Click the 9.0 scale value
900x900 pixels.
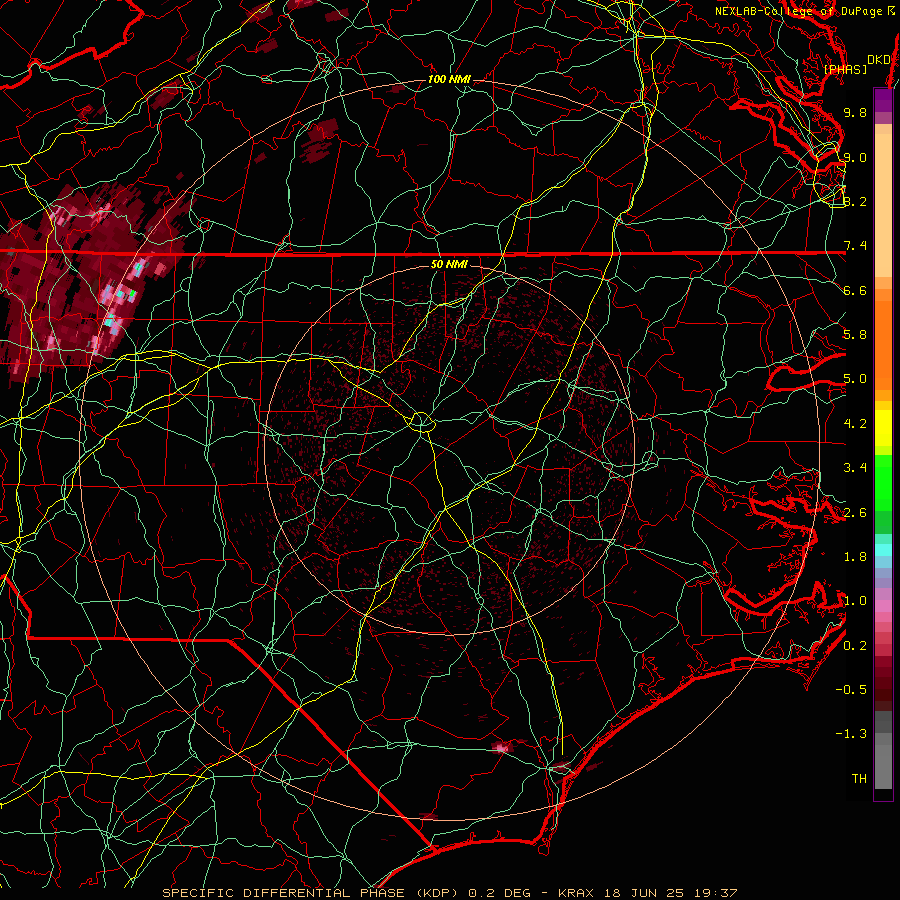pyautogui.click(x=855, y=157)
